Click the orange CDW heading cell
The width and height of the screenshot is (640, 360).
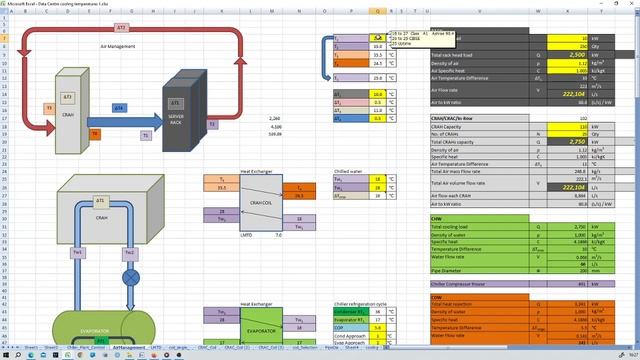(480, 298)
